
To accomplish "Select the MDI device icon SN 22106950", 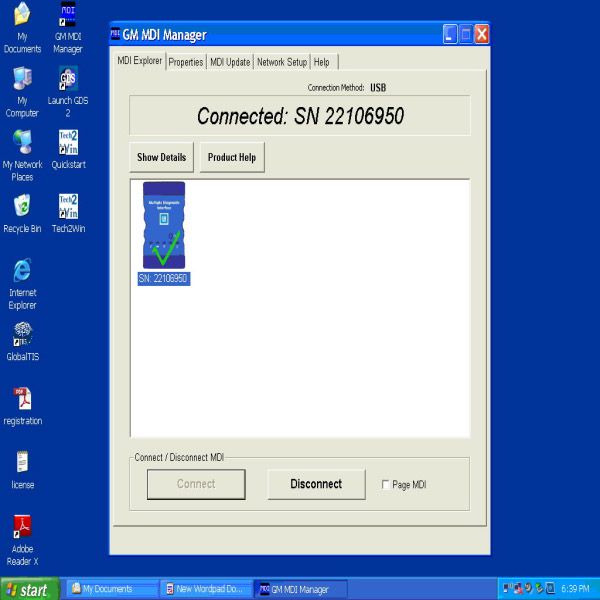I will (164, 226).
